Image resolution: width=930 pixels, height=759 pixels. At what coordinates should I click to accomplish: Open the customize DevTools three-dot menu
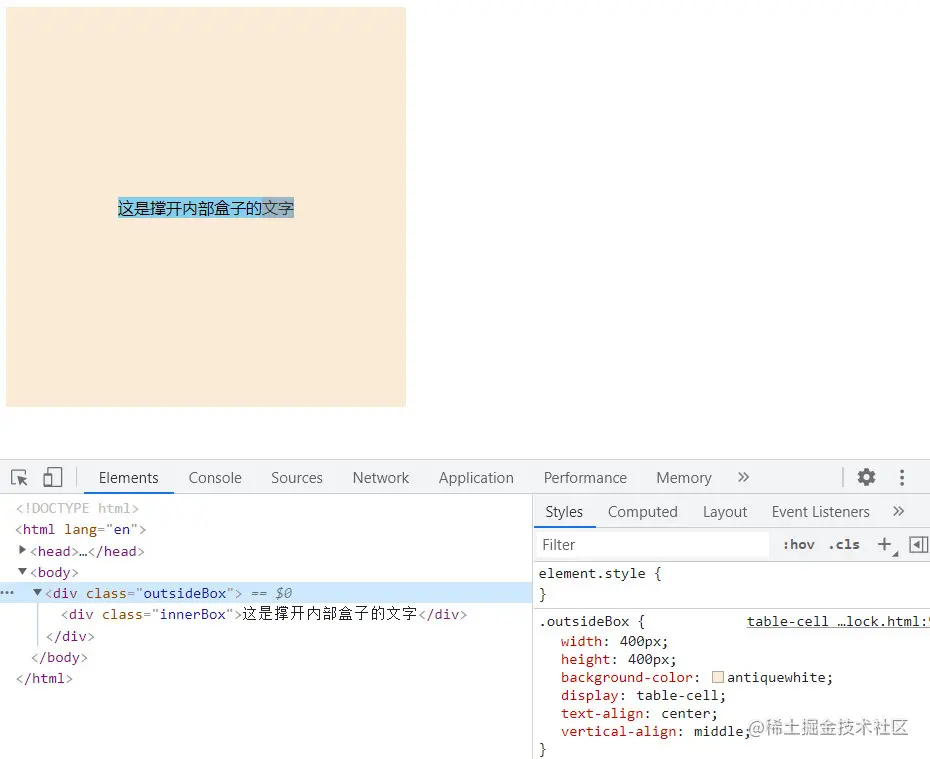pos(900,477)
